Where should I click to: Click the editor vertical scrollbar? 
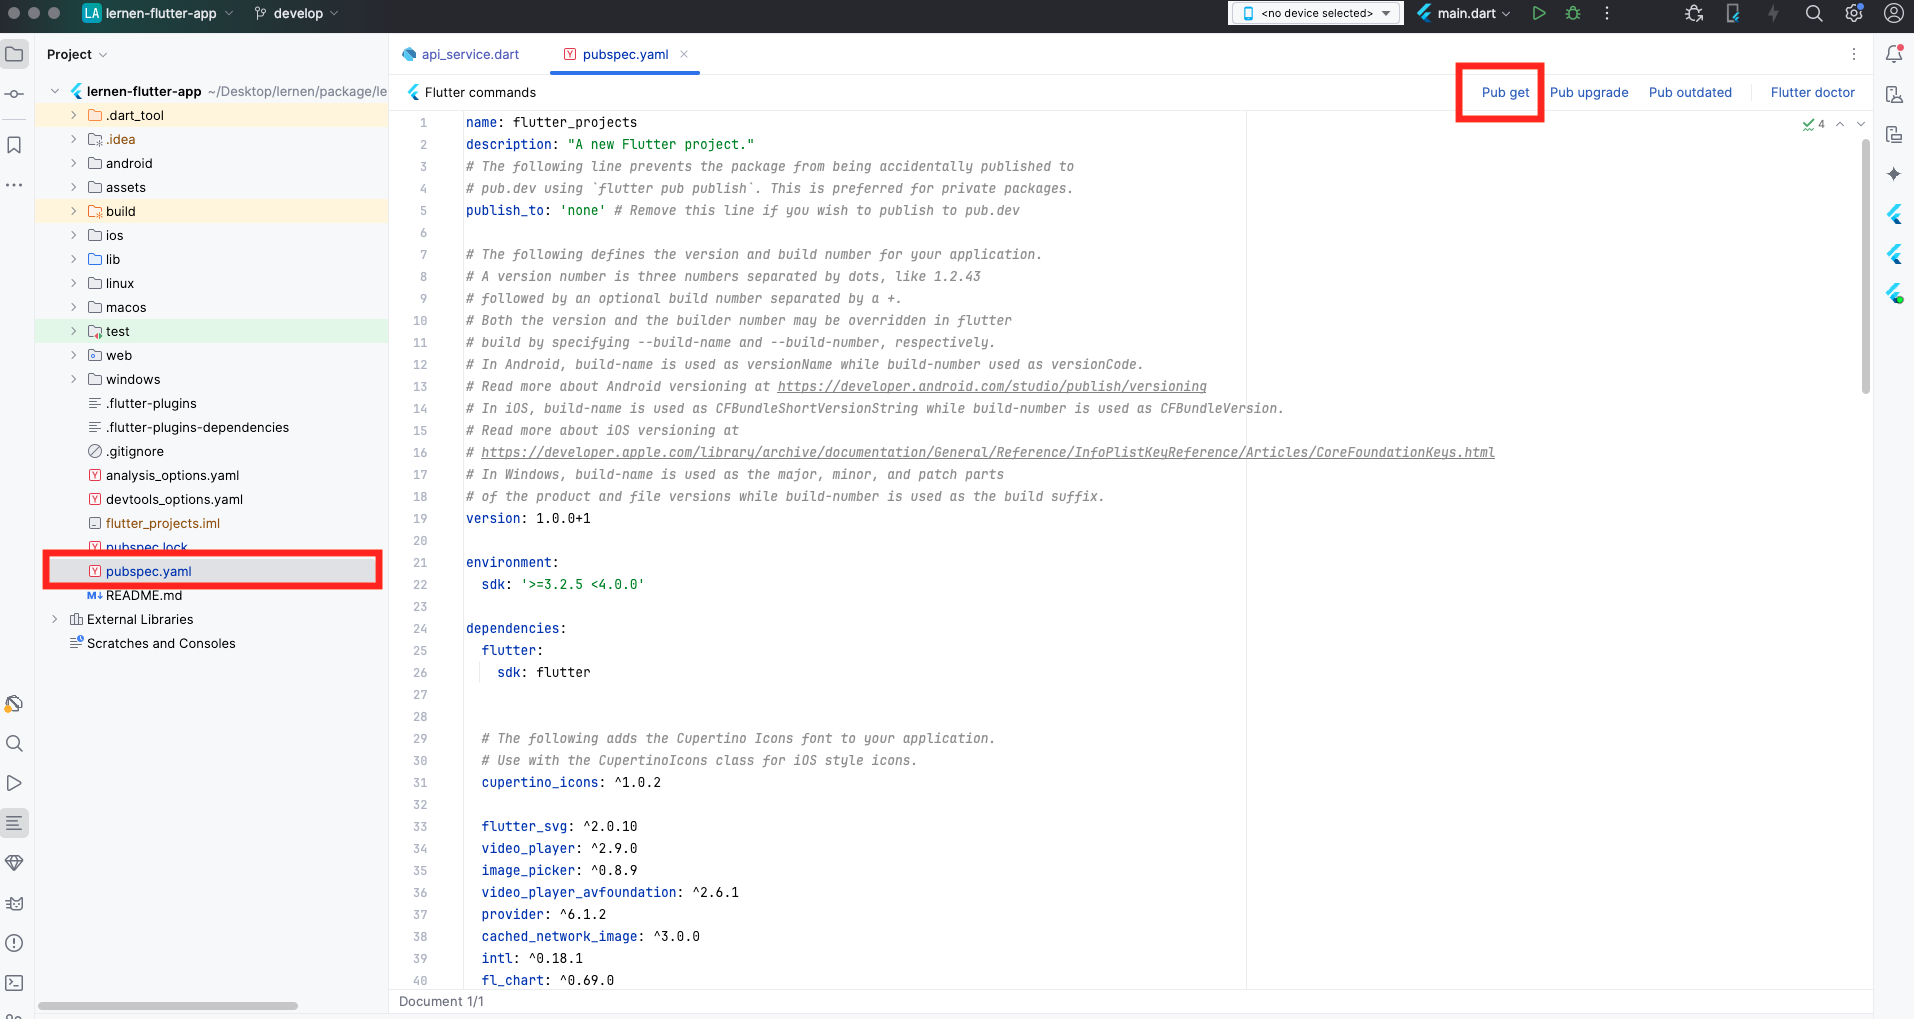(x=1865, y=267)
